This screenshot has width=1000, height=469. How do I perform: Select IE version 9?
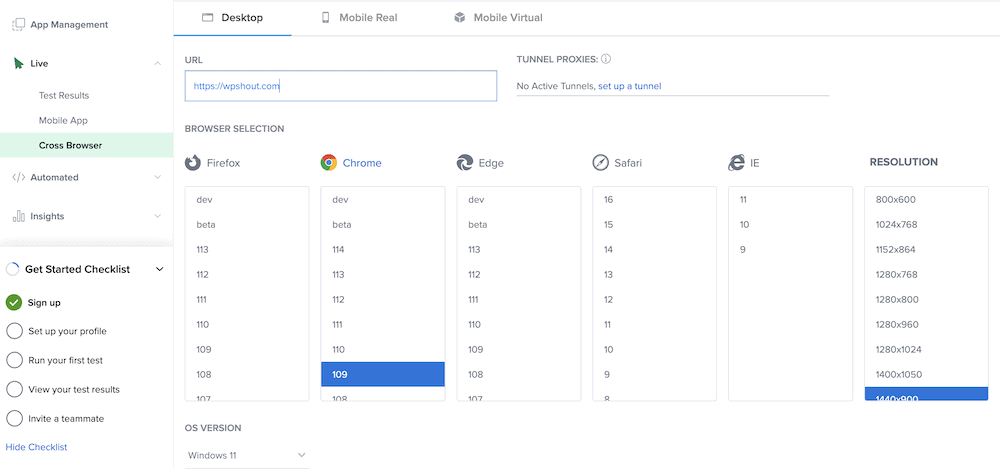tap(790, 249)
